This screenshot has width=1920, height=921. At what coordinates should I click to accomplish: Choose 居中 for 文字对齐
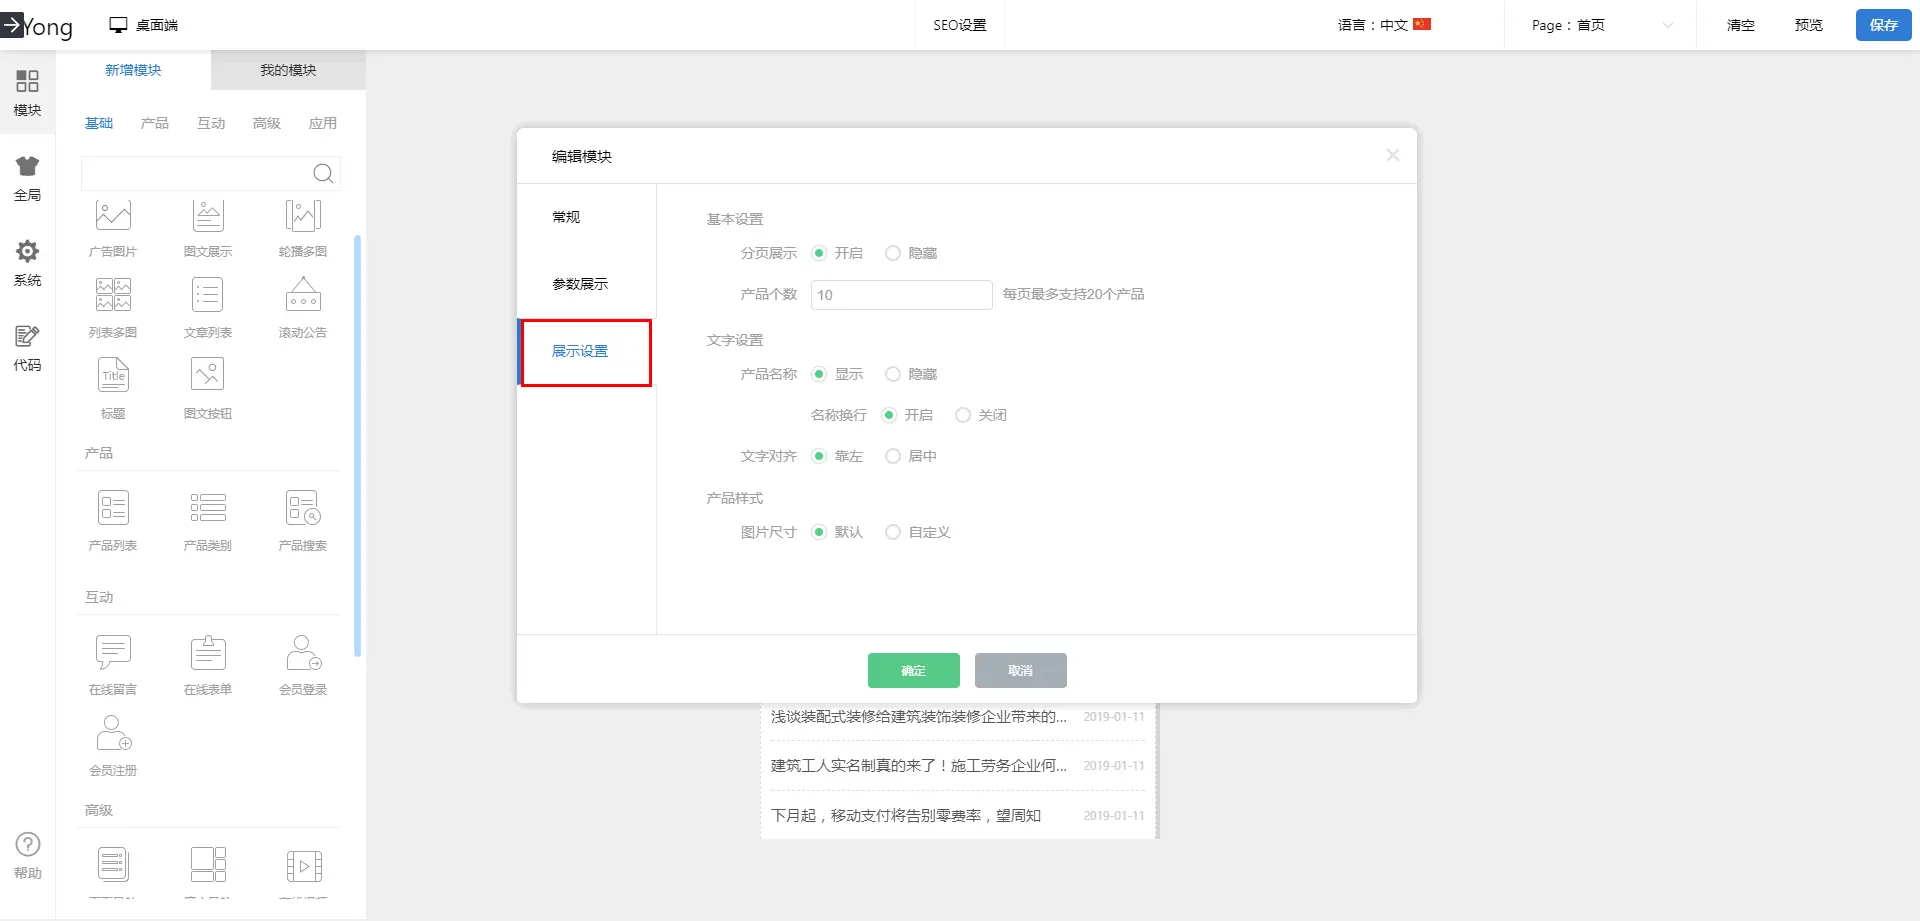[x=893, y=456]
